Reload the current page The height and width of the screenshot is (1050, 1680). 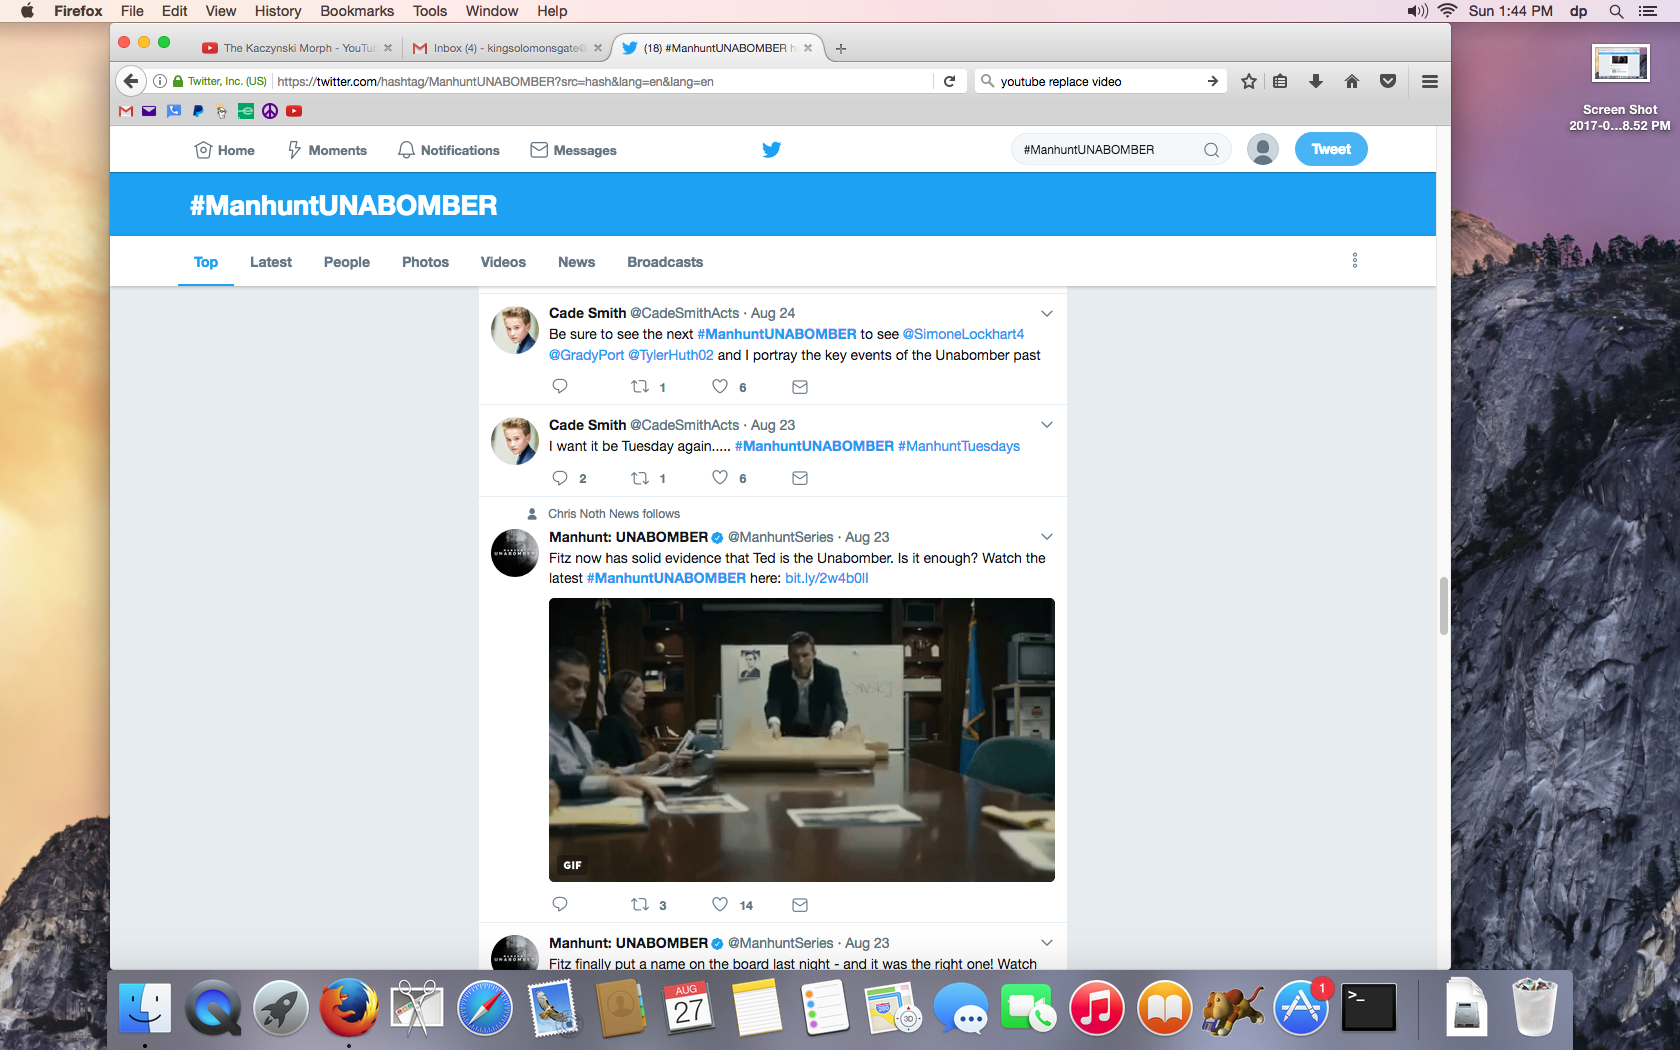(x=950, y=81)
